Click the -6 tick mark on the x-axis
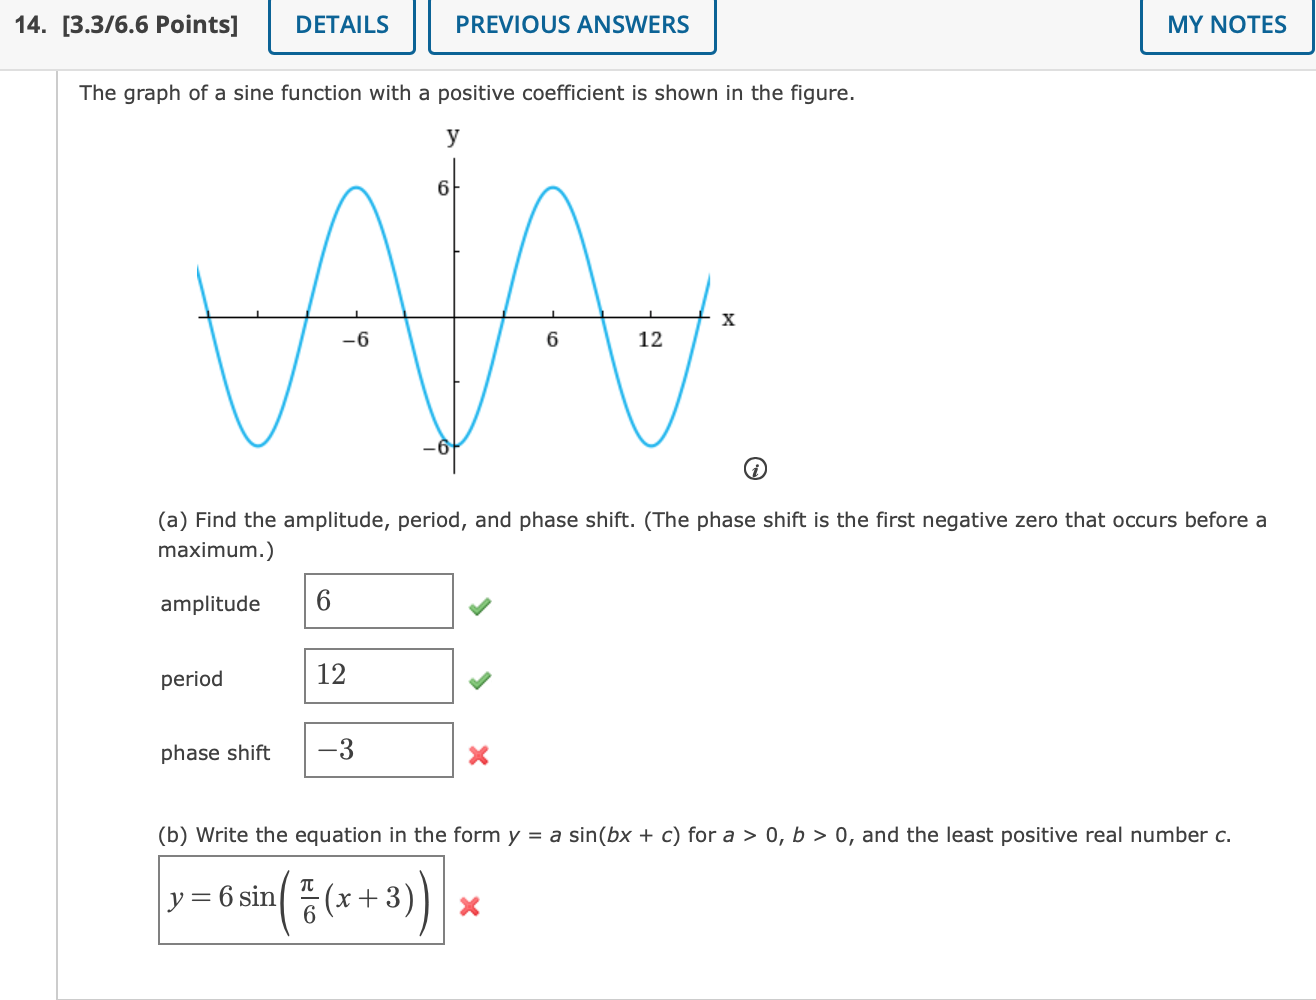 pos(358,340)
